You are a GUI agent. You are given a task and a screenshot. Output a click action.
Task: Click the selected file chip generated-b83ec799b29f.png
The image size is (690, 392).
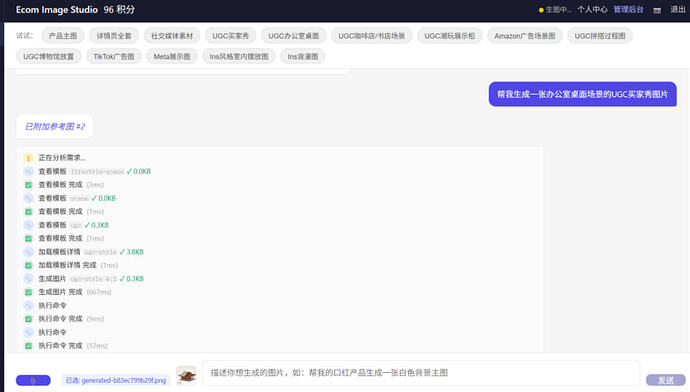[116, 381]
